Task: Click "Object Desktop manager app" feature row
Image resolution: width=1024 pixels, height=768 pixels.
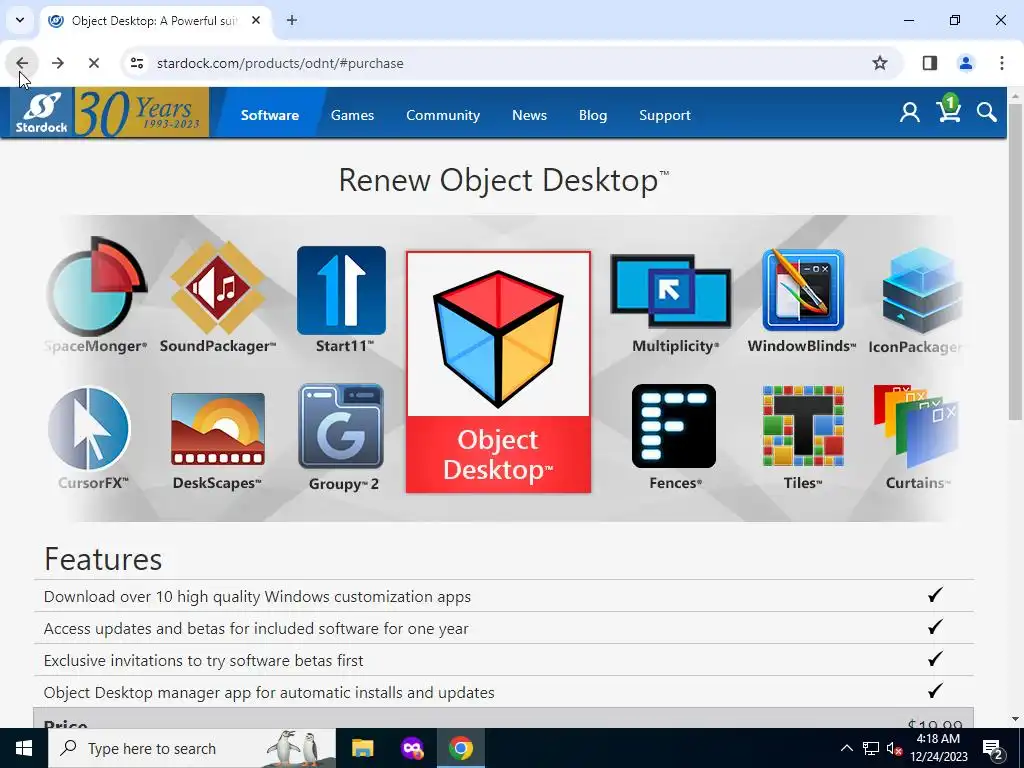Action: click(504, 692)
